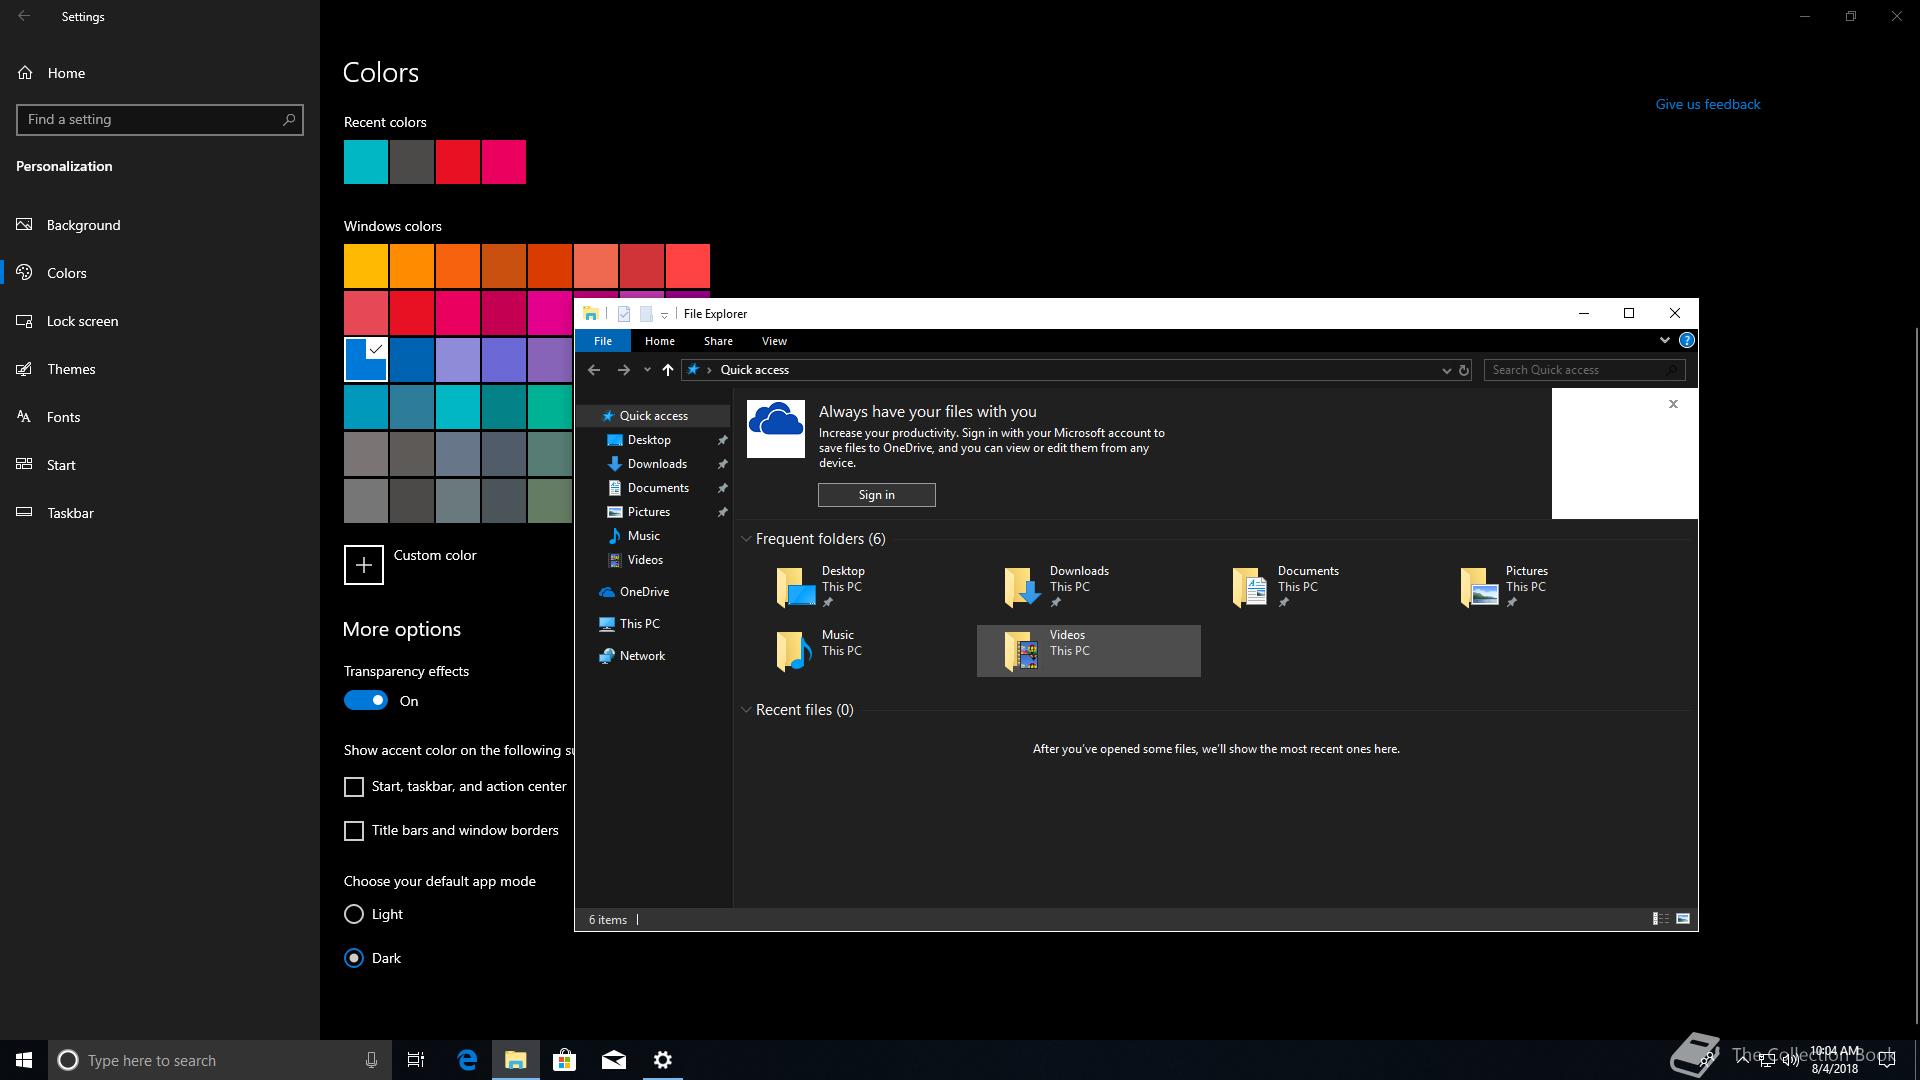The height and width of the screenshot is (1080, 1920).
Task: Click breadcrumb chevron before Quick access
Action: click(709, 370)
